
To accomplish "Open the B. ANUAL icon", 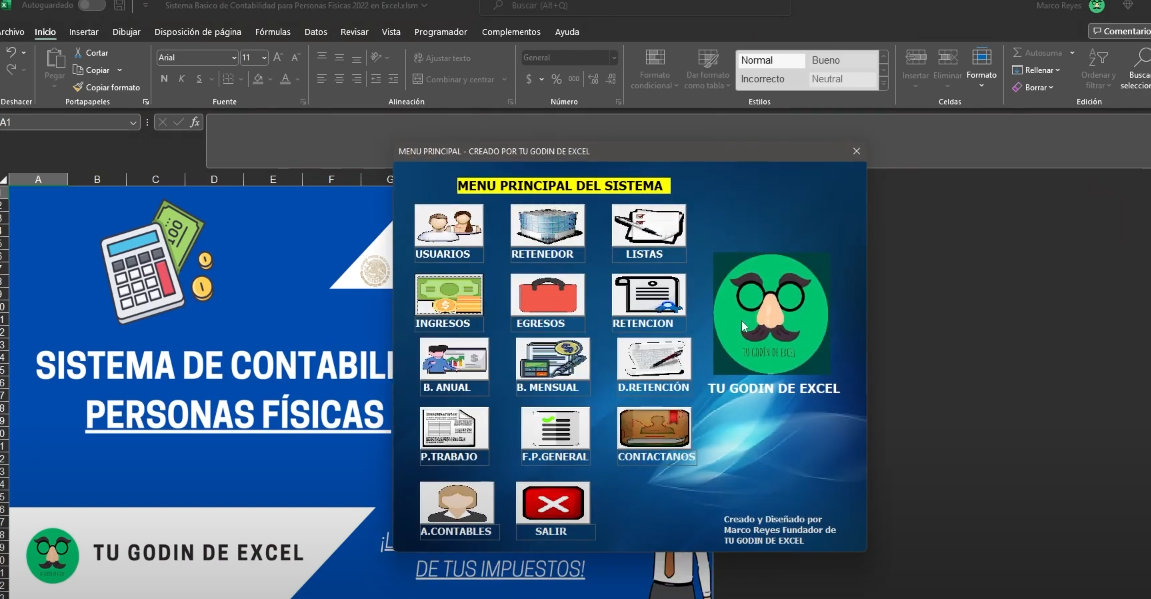I will pyautogui.click(x=454, y=359).
